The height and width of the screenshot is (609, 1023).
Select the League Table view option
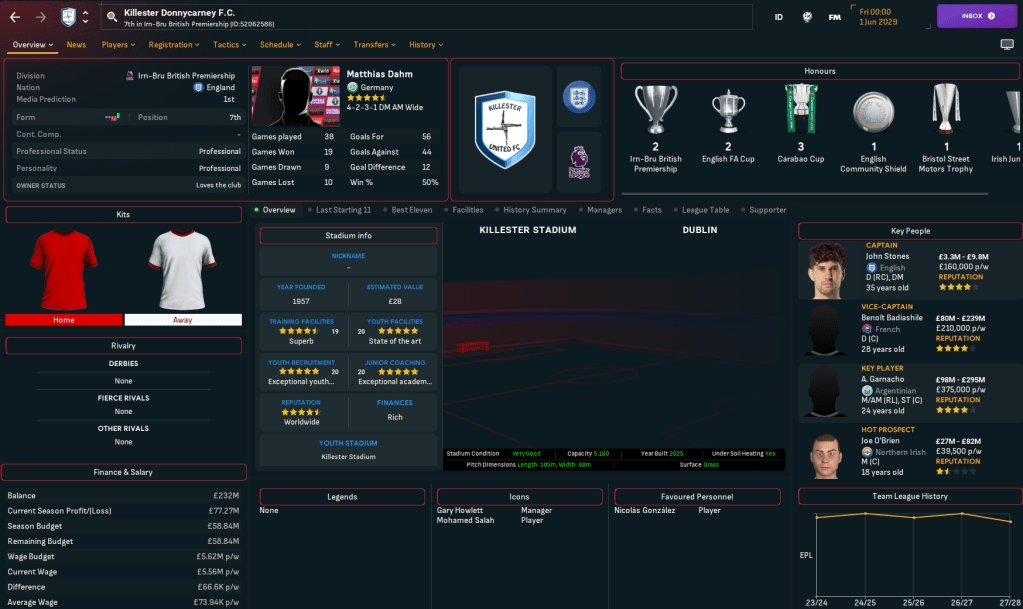705,210
